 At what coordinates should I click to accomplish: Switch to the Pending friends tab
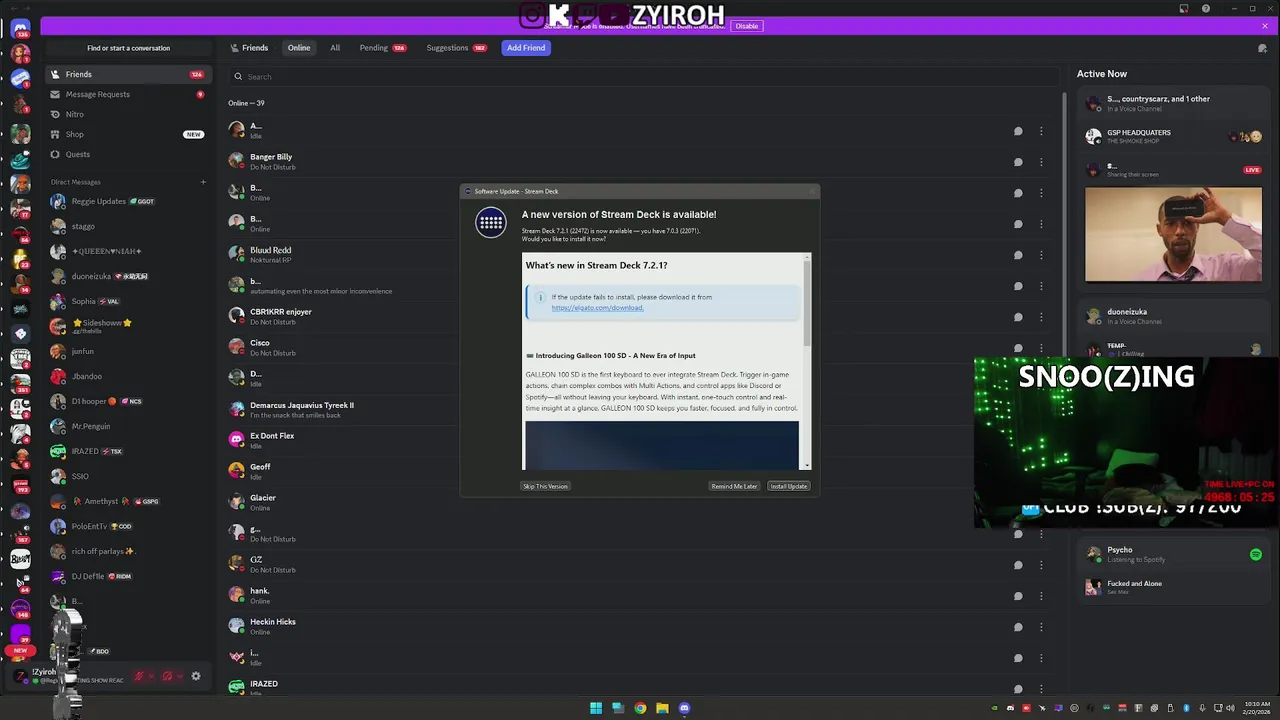382,48
